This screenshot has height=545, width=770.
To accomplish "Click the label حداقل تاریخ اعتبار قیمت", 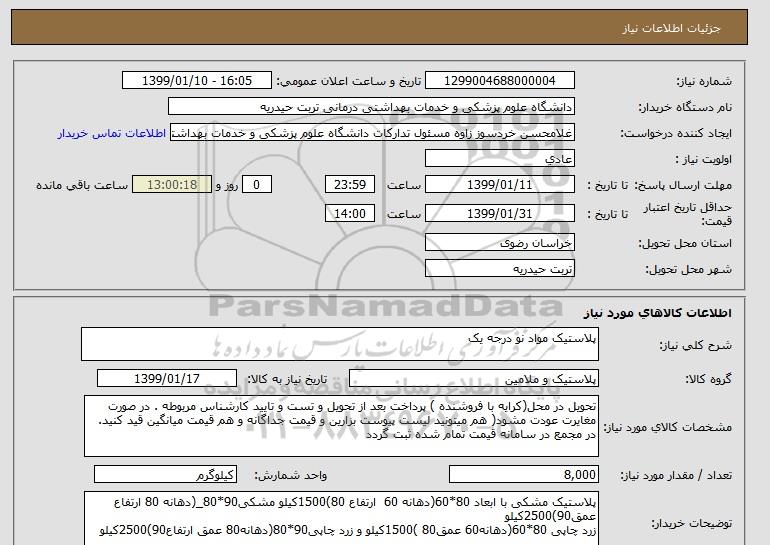I will pos(688,215).
